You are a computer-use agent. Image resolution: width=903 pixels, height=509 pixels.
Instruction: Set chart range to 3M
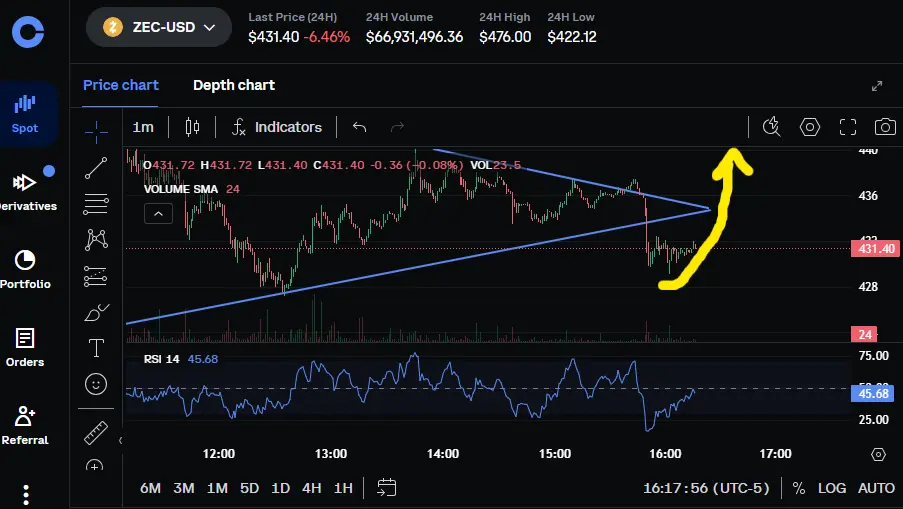[x=184, y=488]
